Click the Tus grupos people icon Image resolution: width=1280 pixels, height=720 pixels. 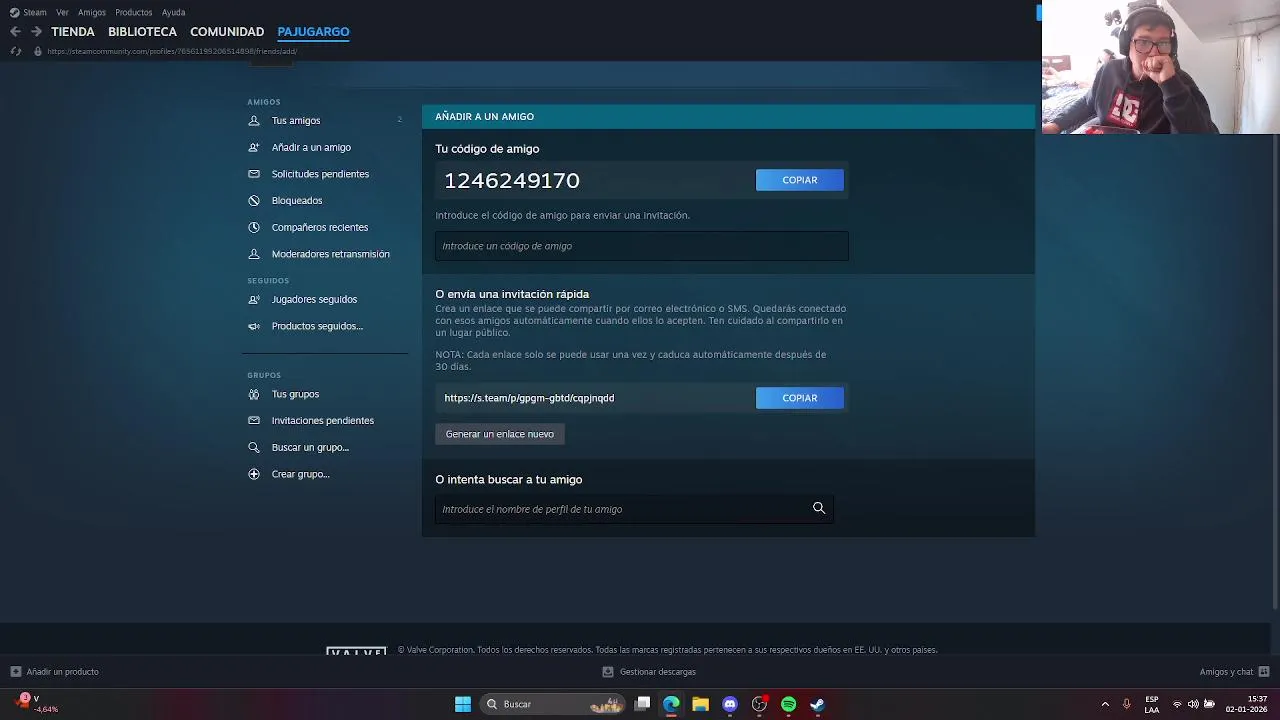click(254, 394)
